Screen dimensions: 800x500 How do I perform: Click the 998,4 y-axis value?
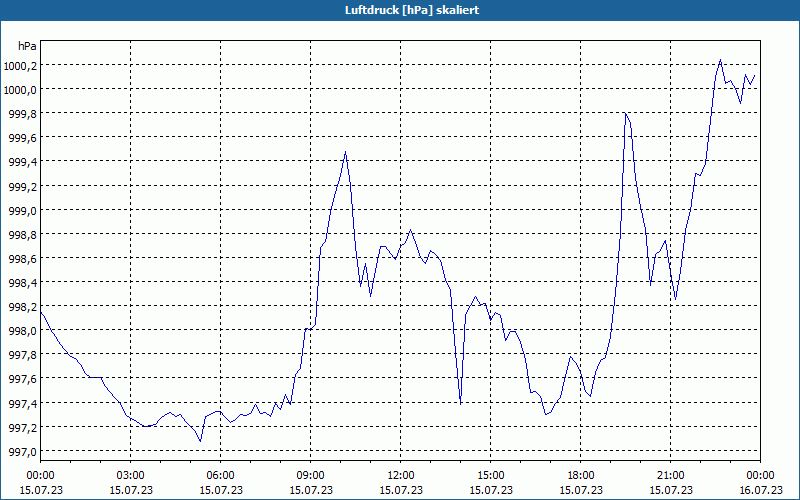point(23,283)
